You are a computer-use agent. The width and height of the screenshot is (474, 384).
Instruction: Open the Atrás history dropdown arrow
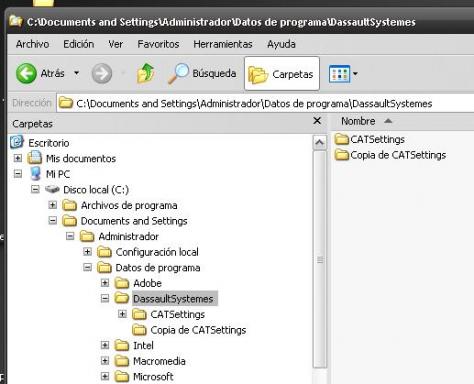77,73
